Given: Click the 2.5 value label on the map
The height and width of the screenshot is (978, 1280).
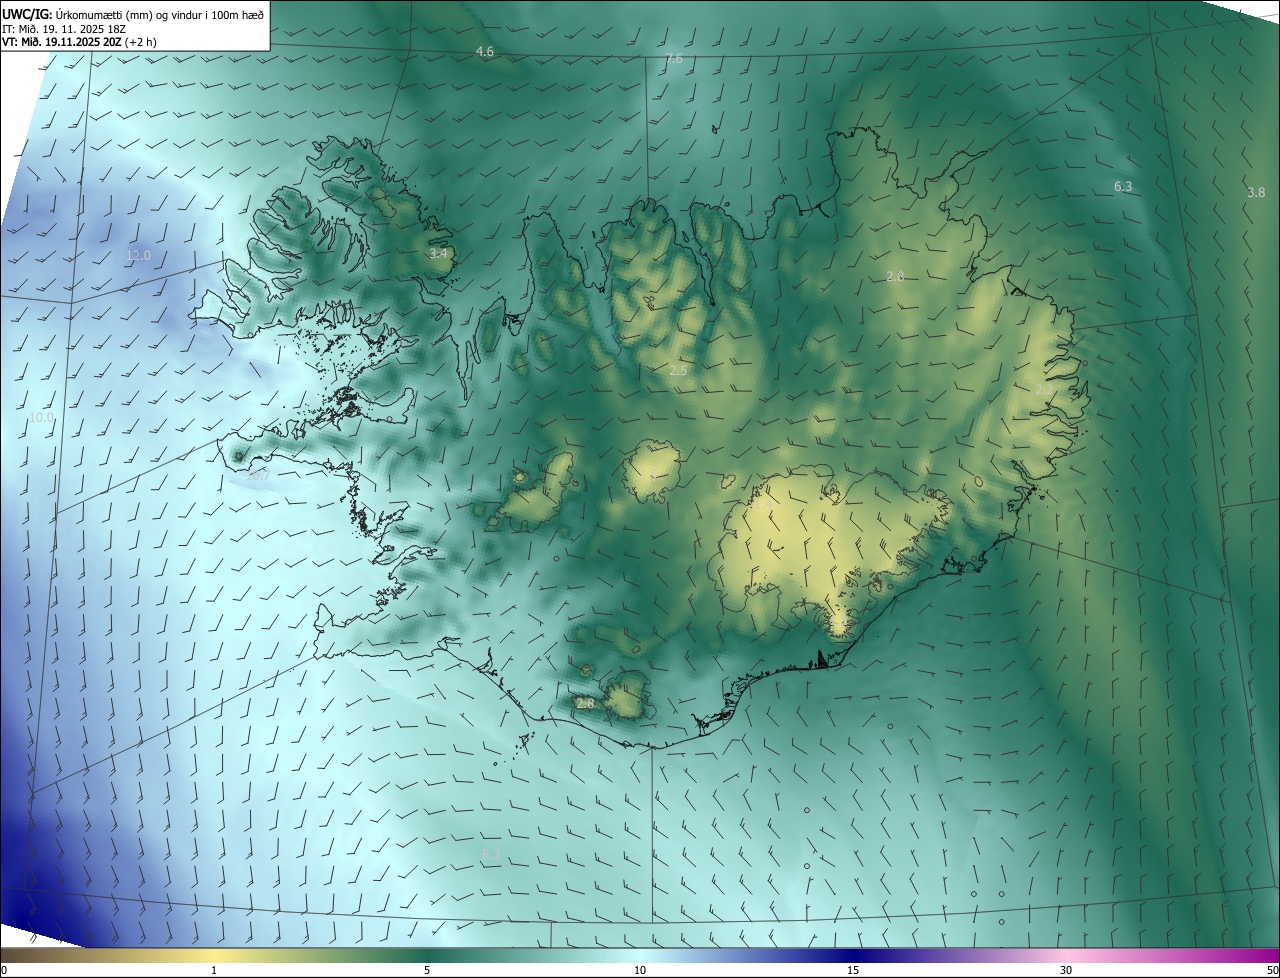Looking at the screenshot, I should (x=678, y=370).
